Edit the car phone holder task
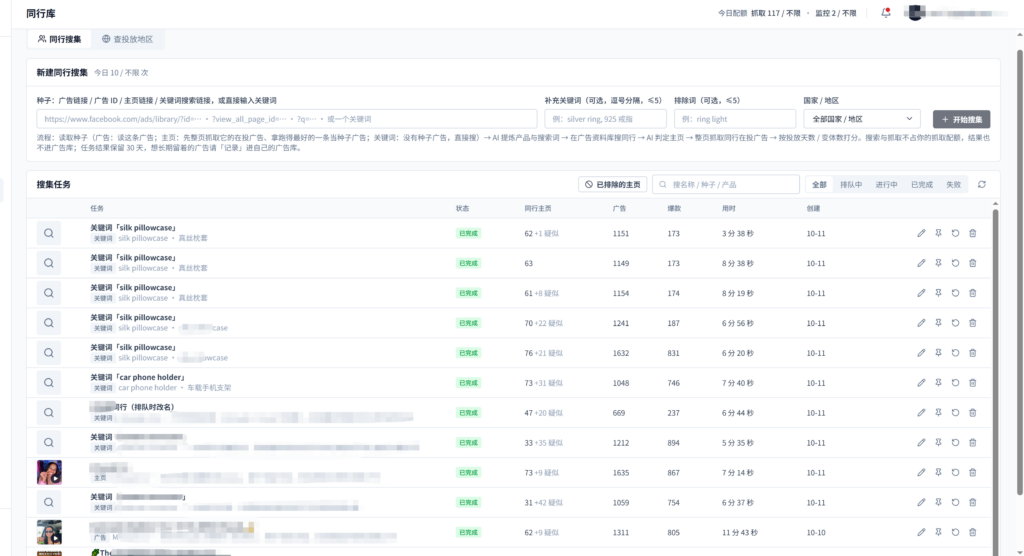The height and width of the screenshot is (556, 1024). tap(921, 383)
